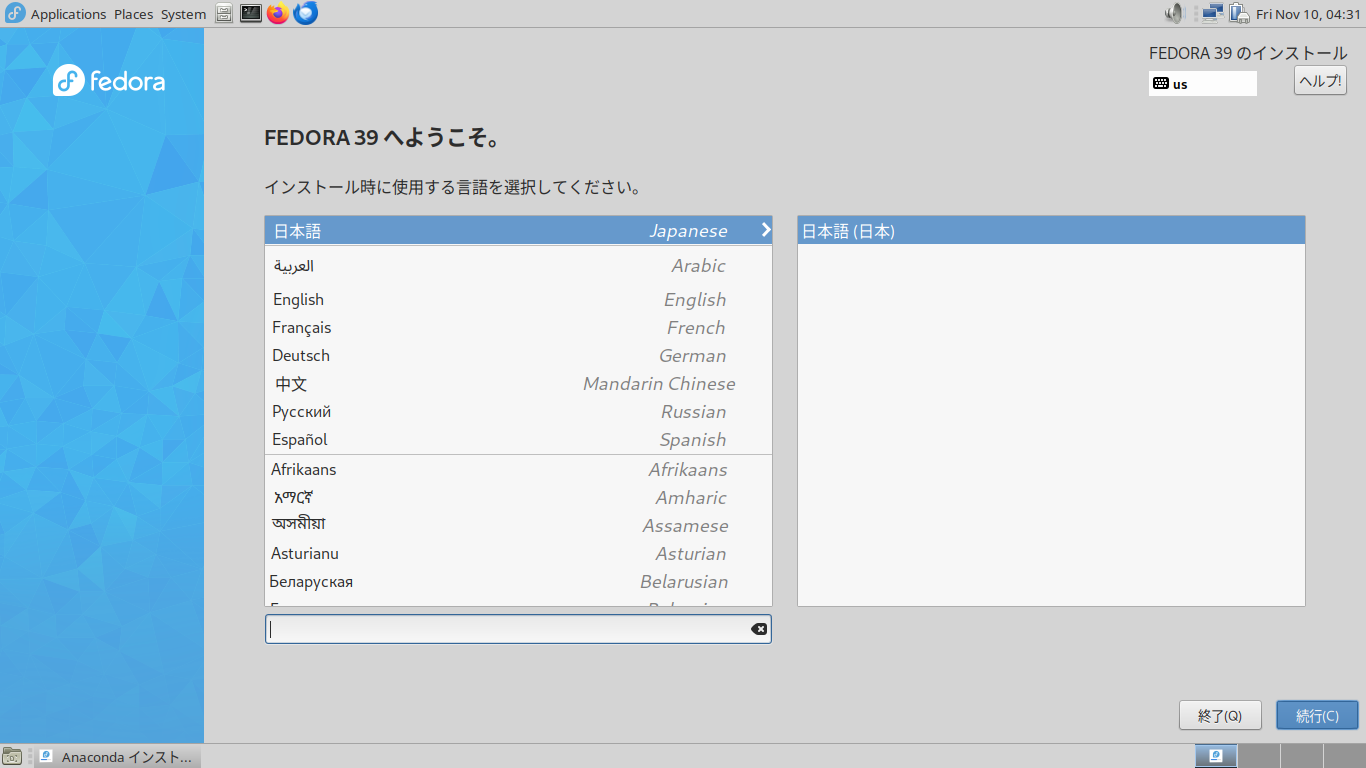Clear the language search box with backspace icon
The image size is (1366, 768).
pos(759,629)
